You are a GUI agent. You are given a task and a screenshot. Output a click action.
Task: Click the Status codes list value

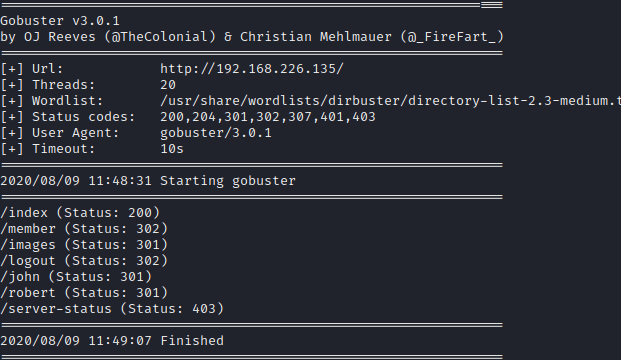click(268, 117)
